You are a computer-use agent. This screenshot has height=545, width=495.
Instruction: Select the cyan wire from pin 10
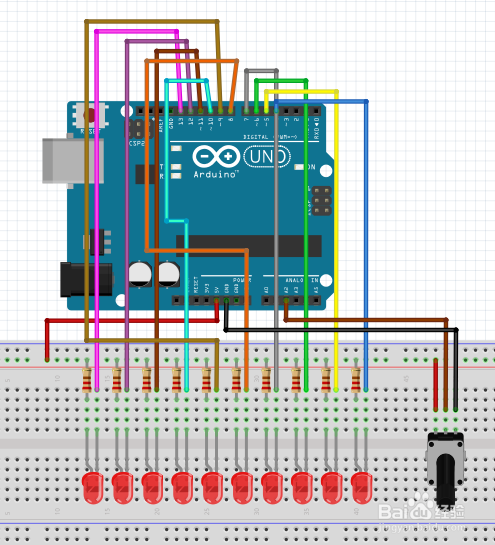tap(167, 149)
